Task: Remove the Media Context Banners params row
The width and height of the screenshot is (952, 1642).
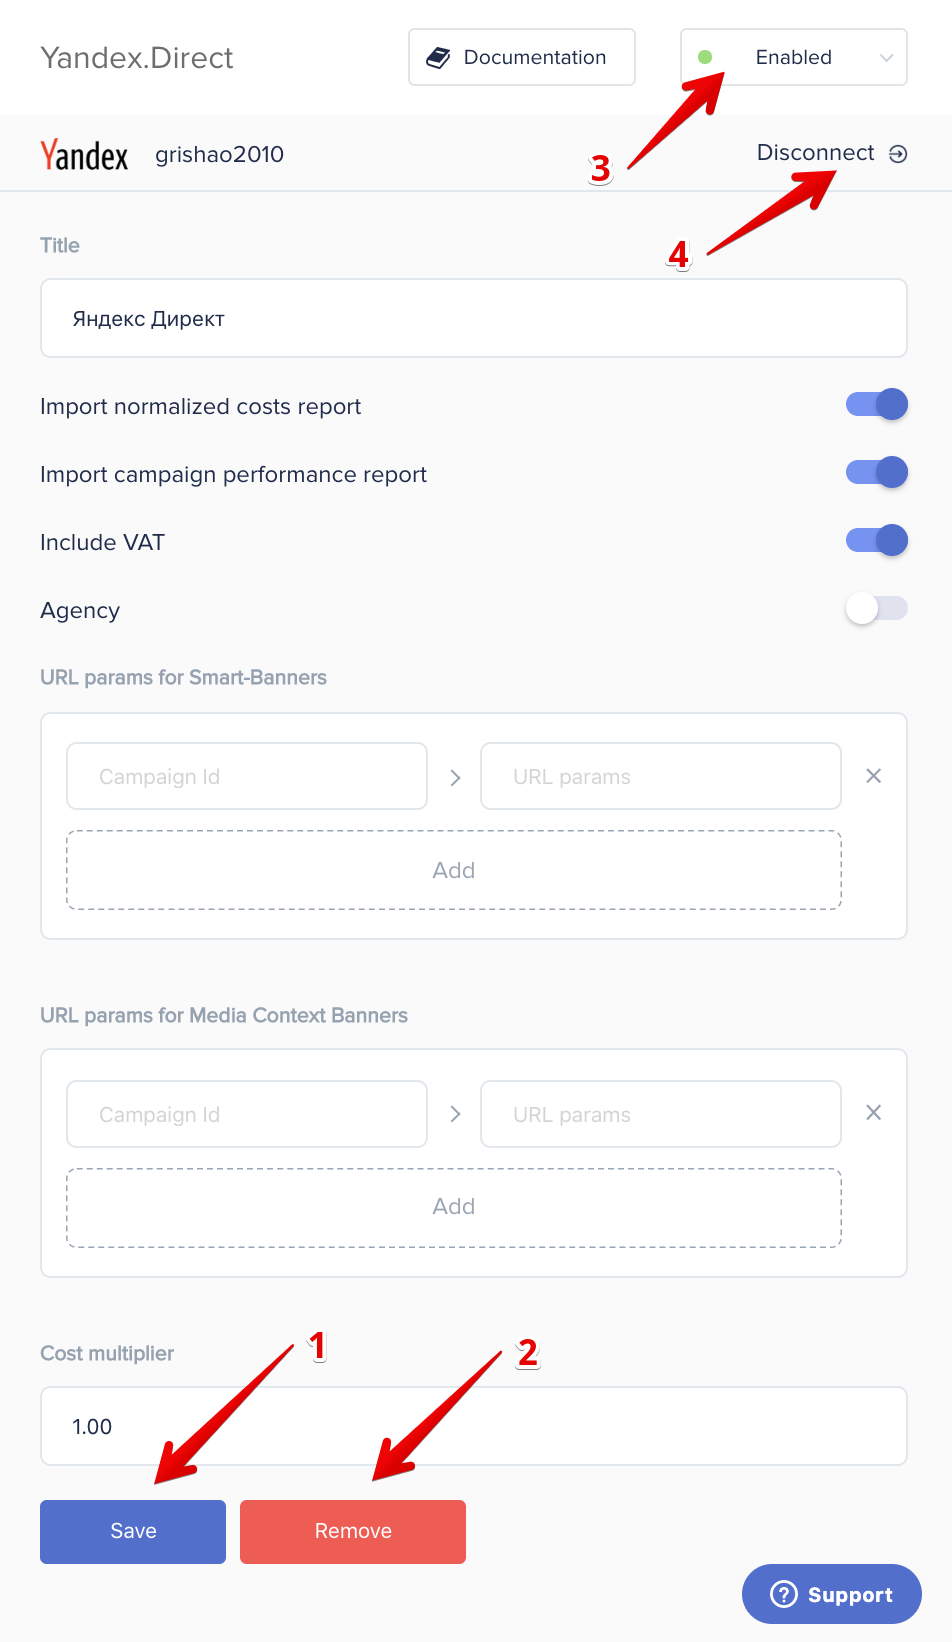Action: (x=873, y=1113)
